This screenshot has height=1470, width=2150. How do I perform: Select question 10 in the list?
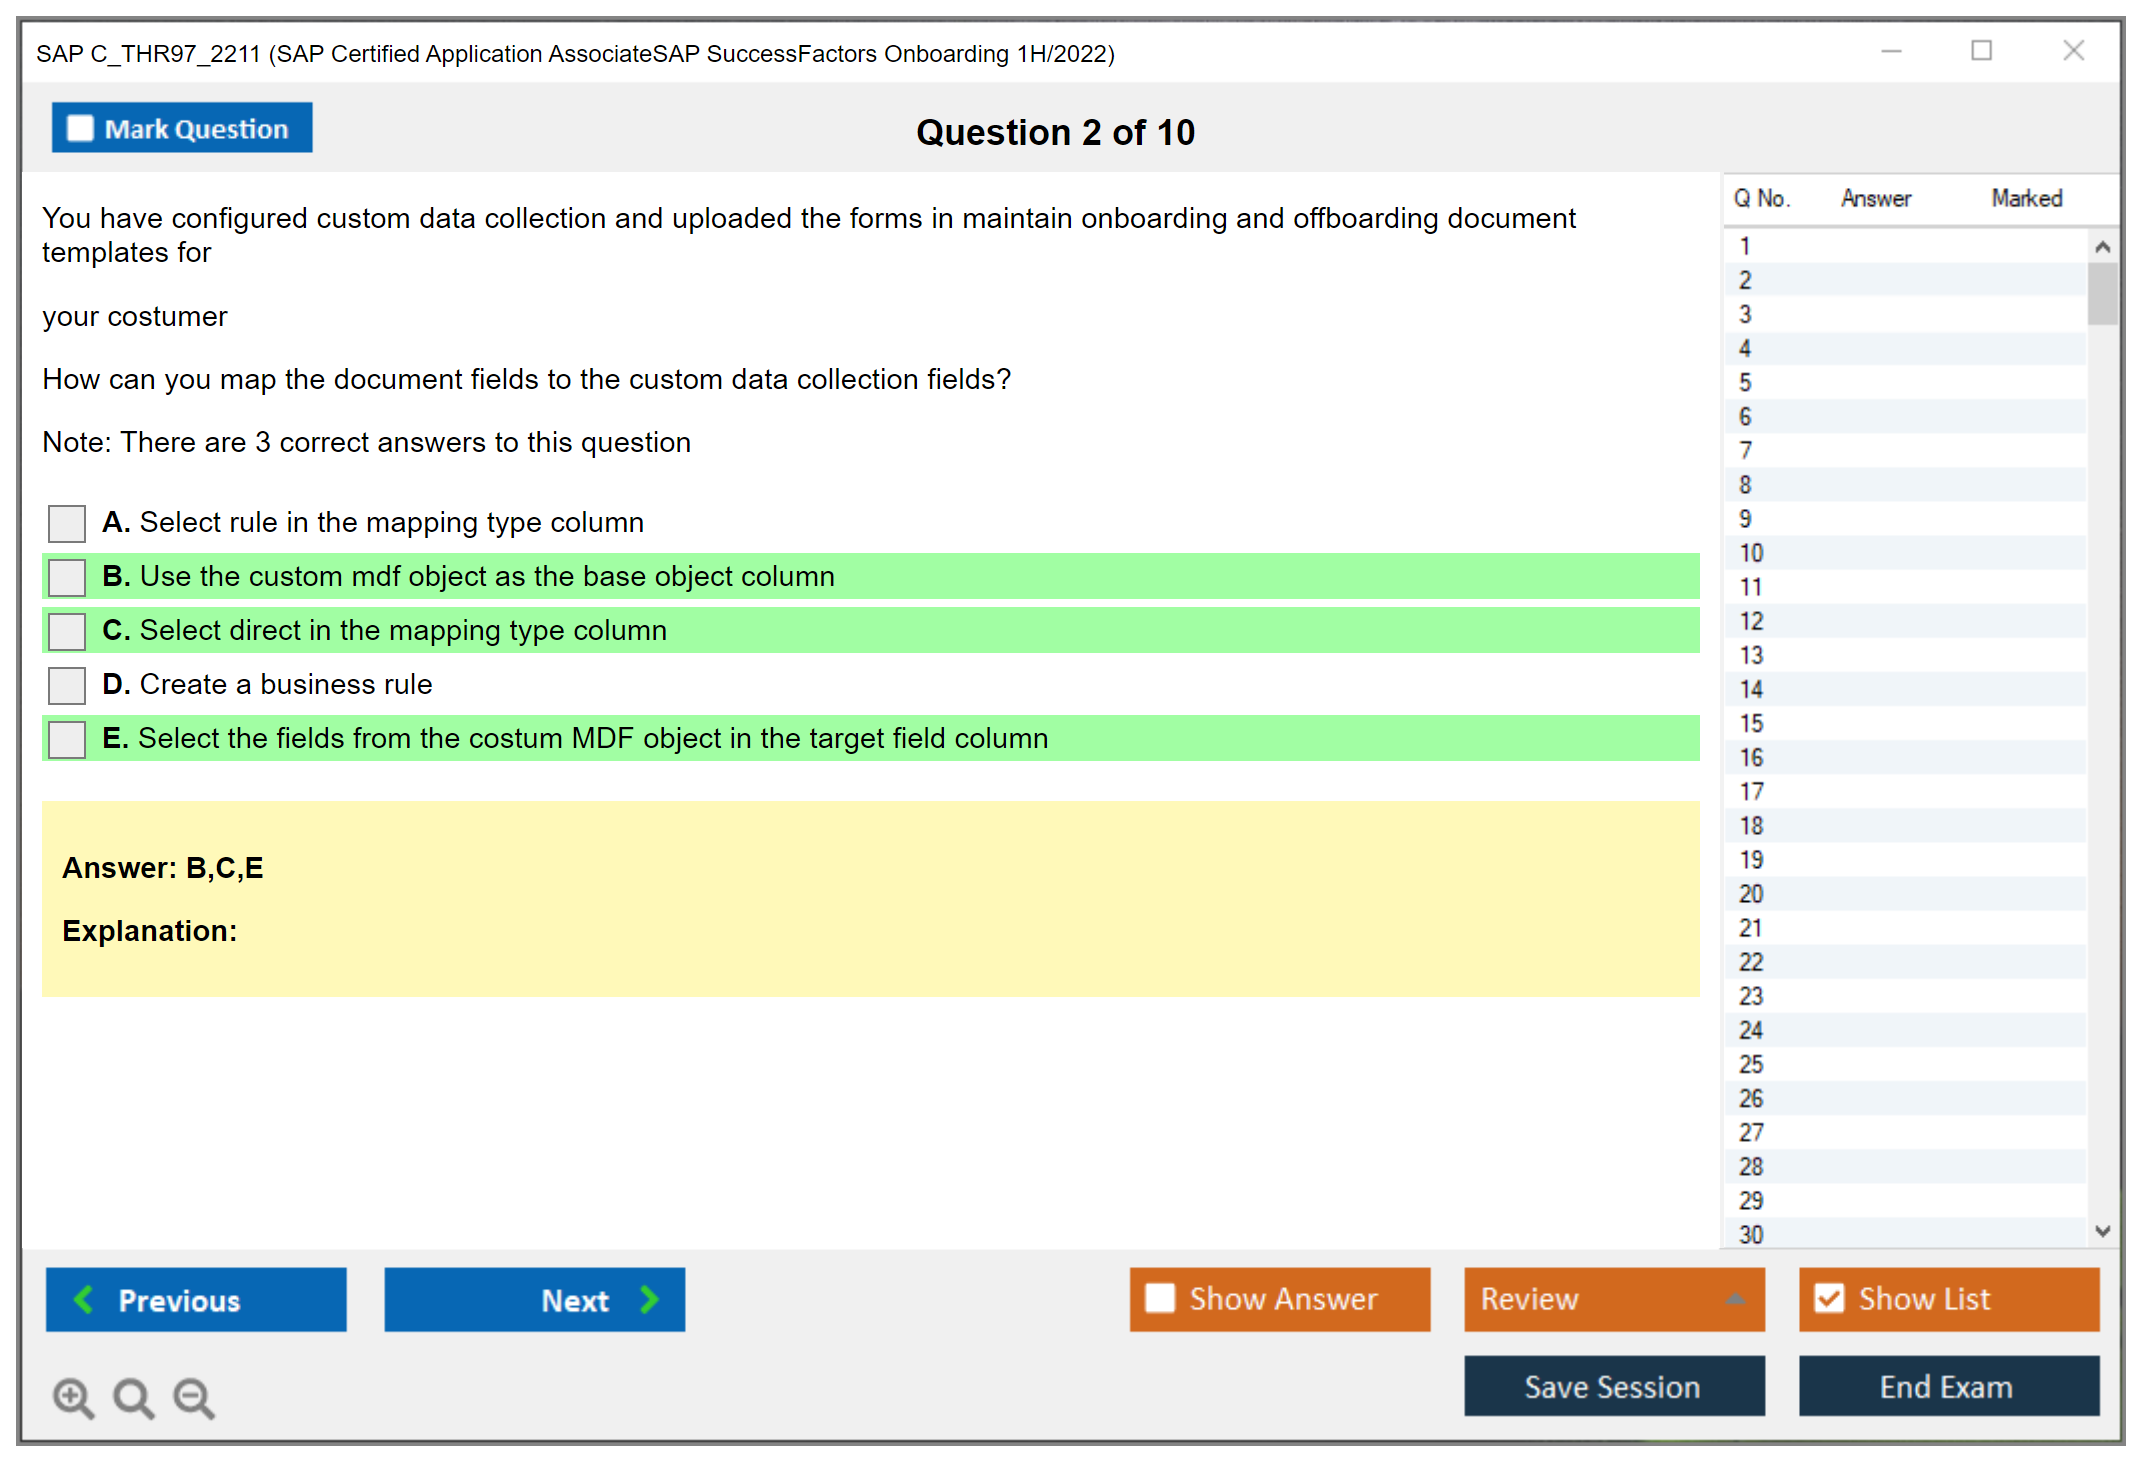click(x=1752, y=553)
